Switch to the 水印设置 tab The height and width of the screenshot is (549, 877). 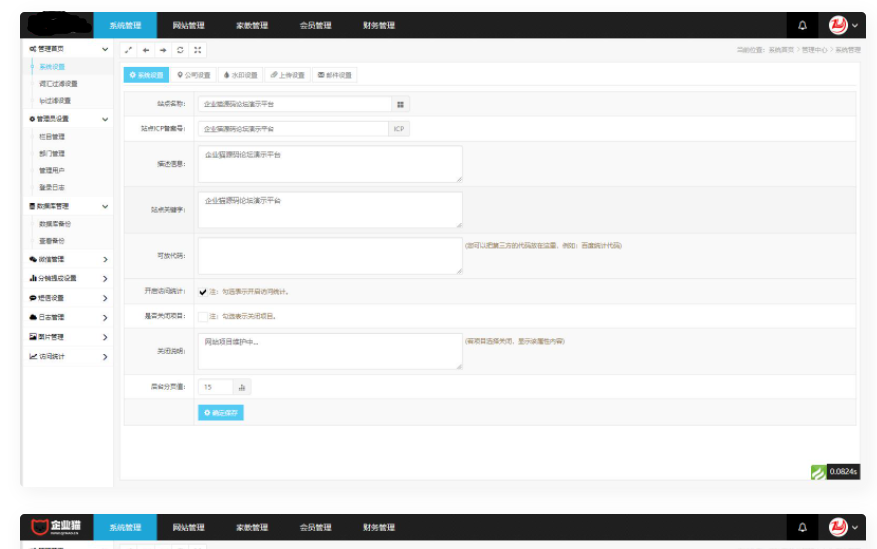(x=240, y=75)
